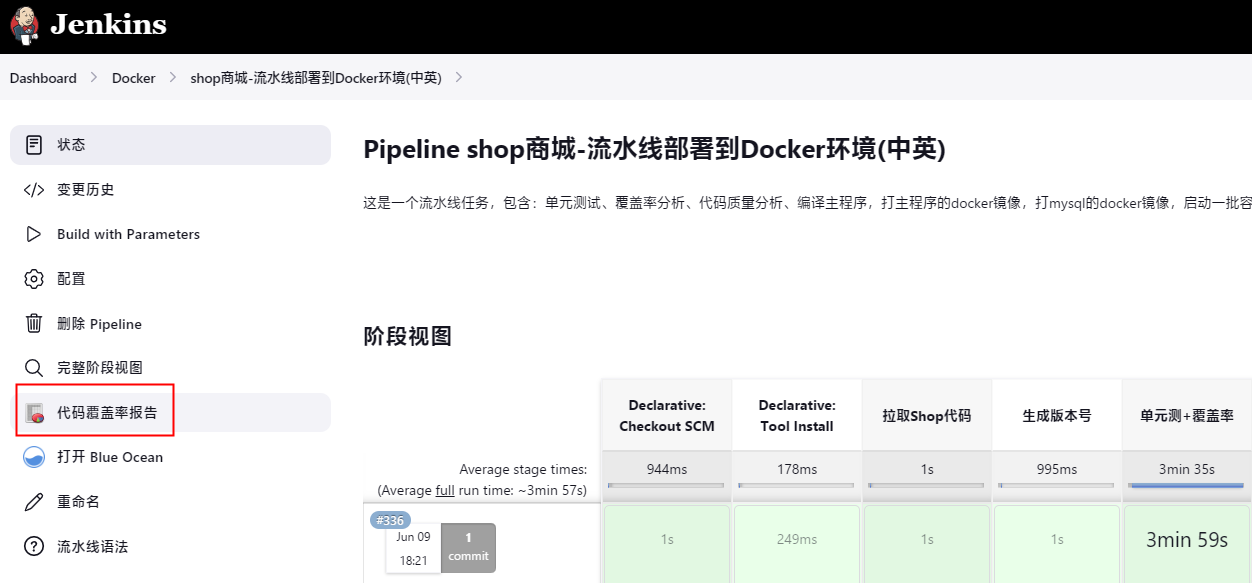The image size is (1252, 583).
Task: Click the 流水线语法 question mark icon
Action: 34,547
